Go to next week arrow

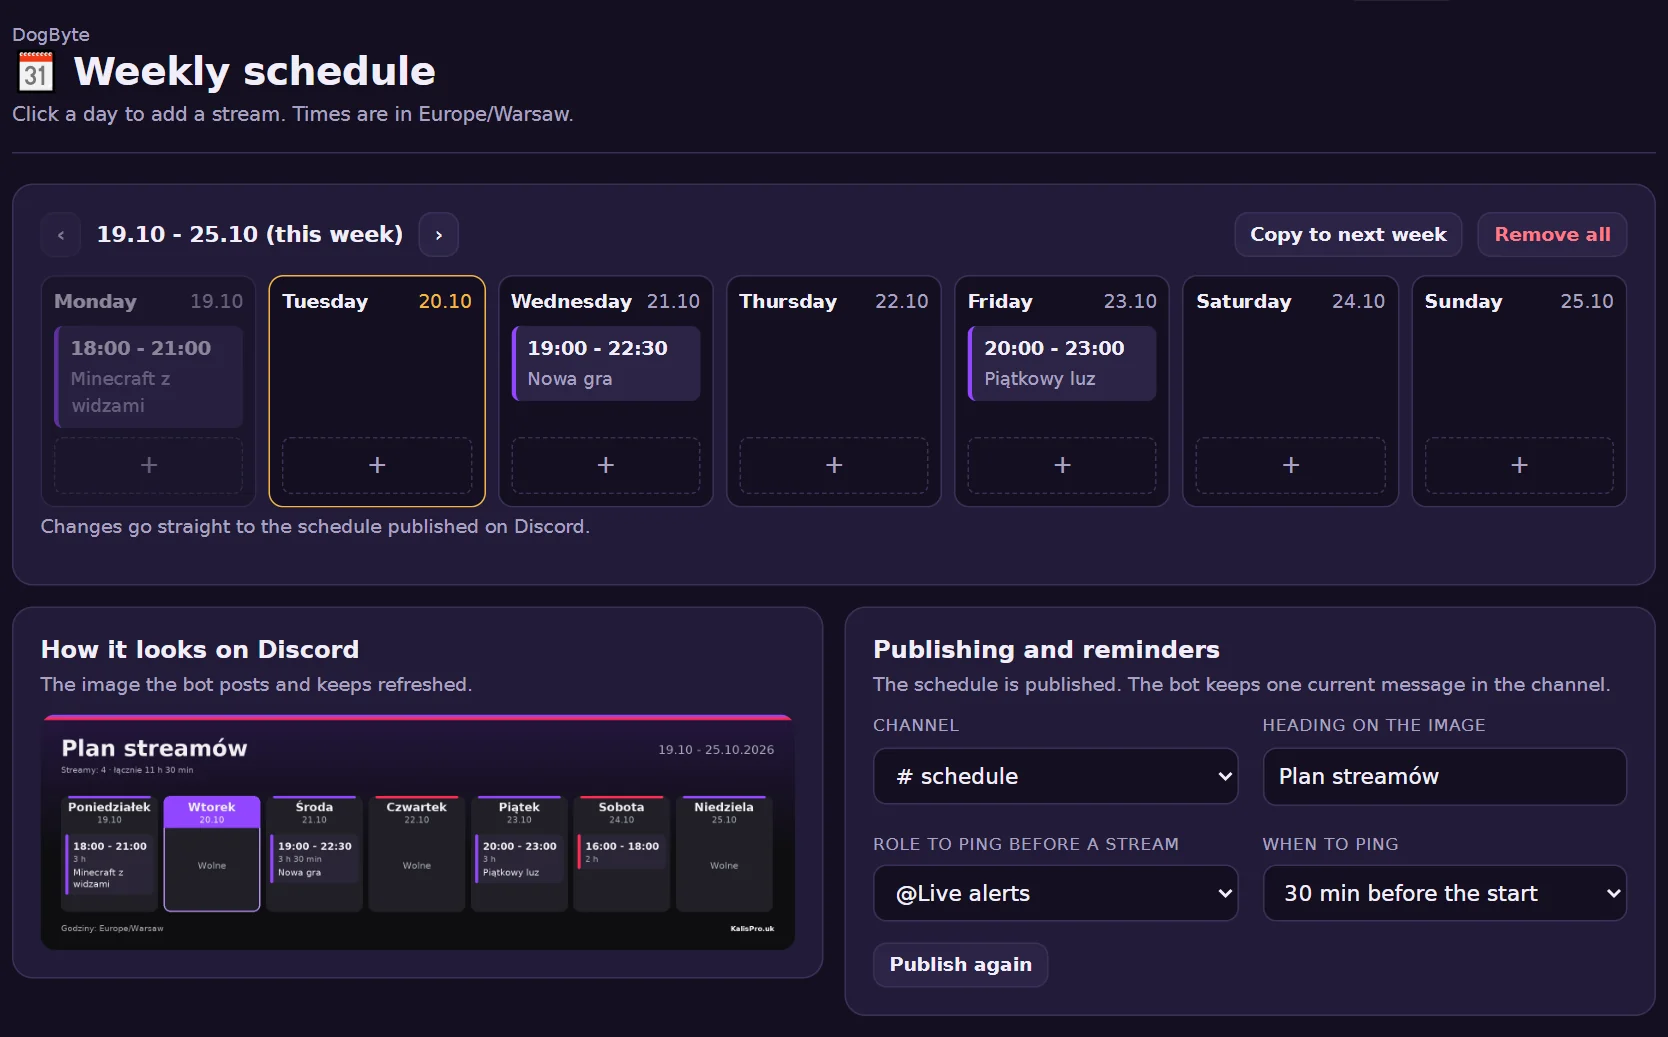coord(438,235)
